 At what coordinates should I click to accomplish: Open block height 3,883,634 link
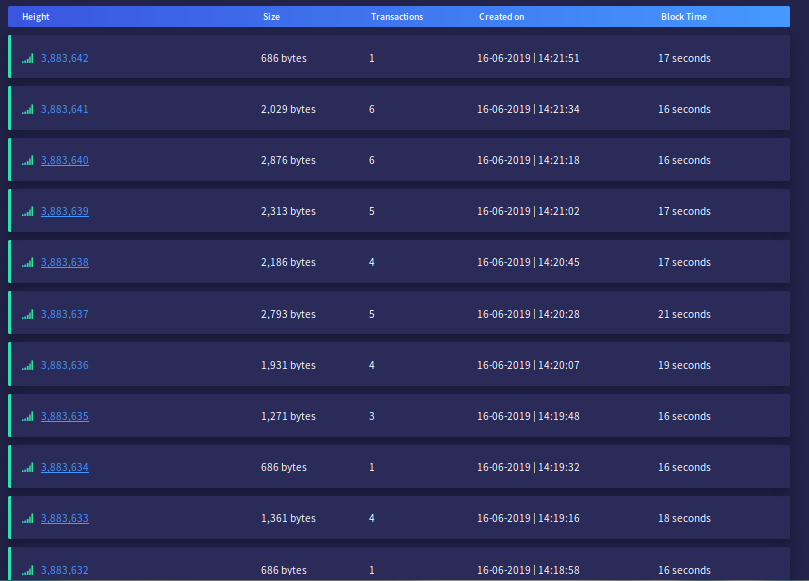click(x=65, y=467)
